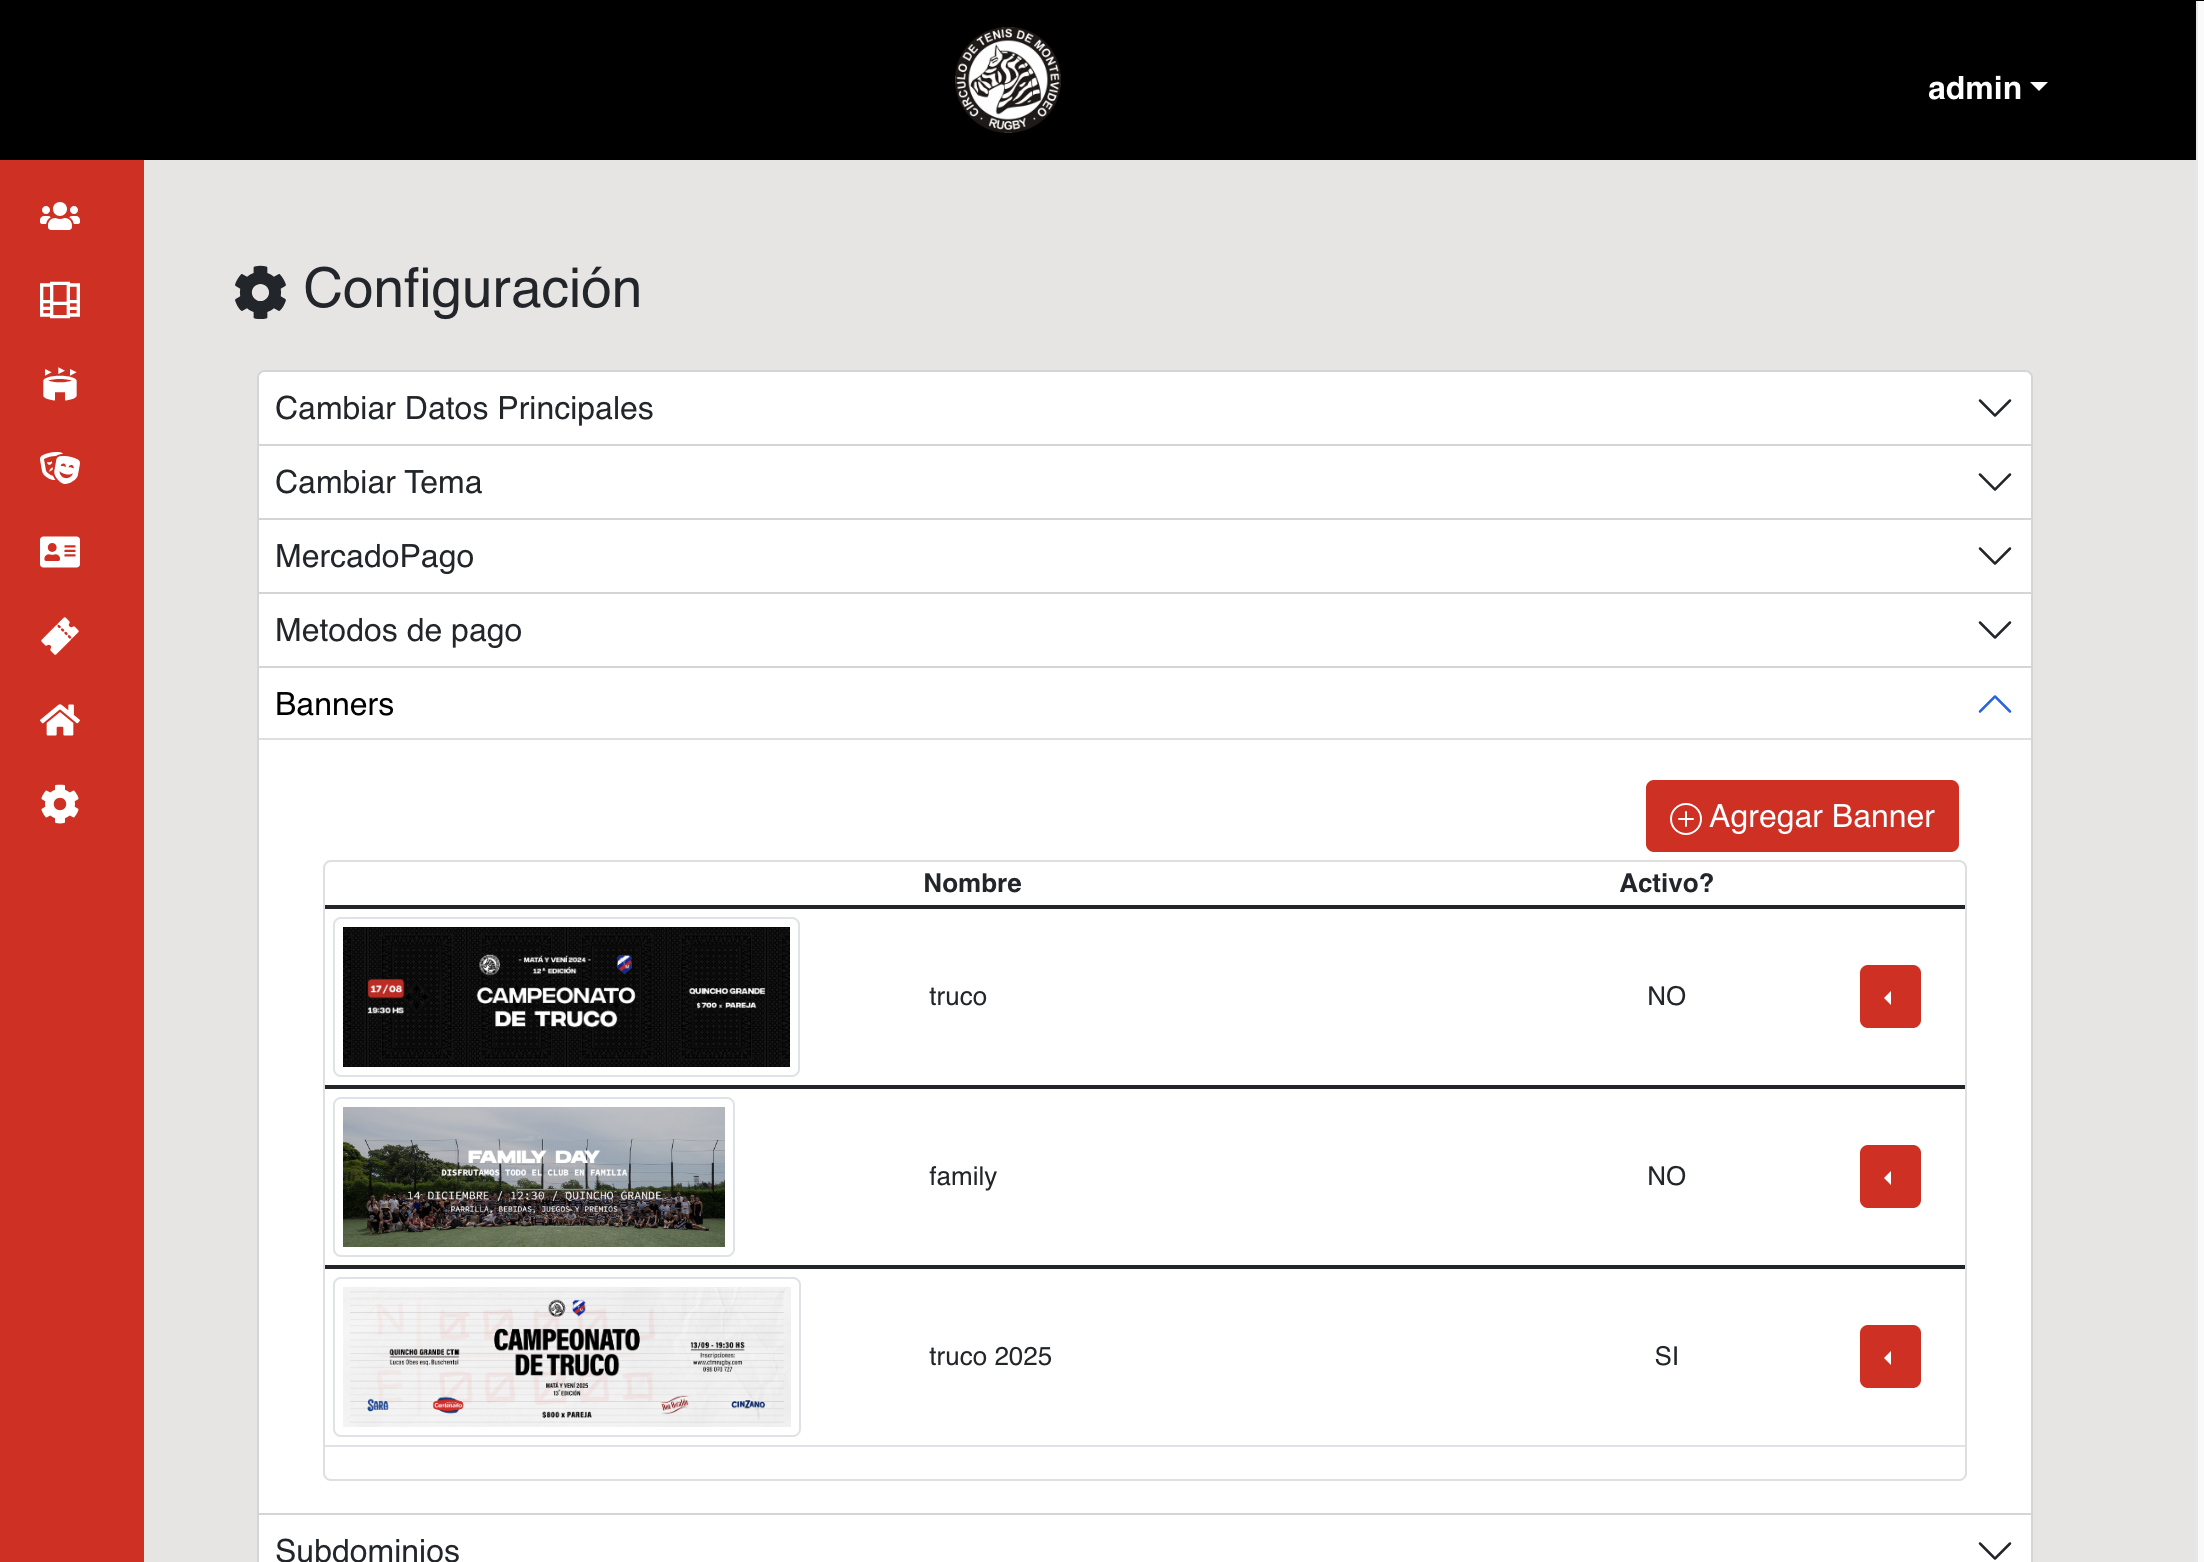Click the Family Day banner thumbnail
The height and width of the screenshot is (1562, 2204).
534,1176
